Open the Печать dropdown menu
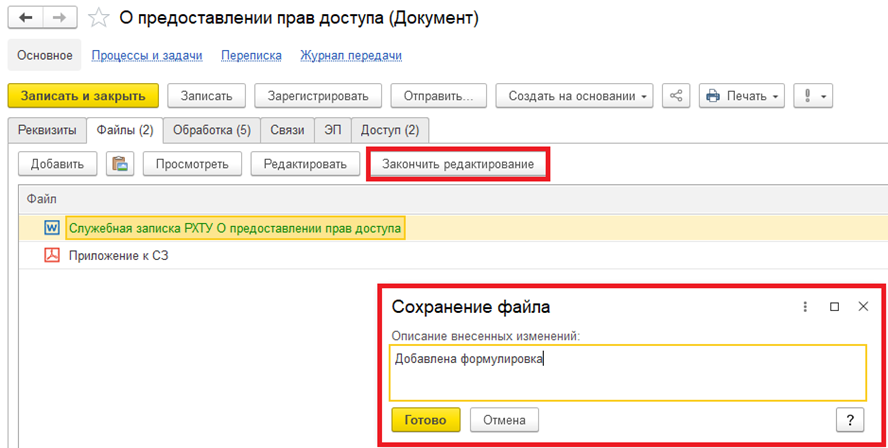This screenshot has width=888, height=448. point(742,96)
